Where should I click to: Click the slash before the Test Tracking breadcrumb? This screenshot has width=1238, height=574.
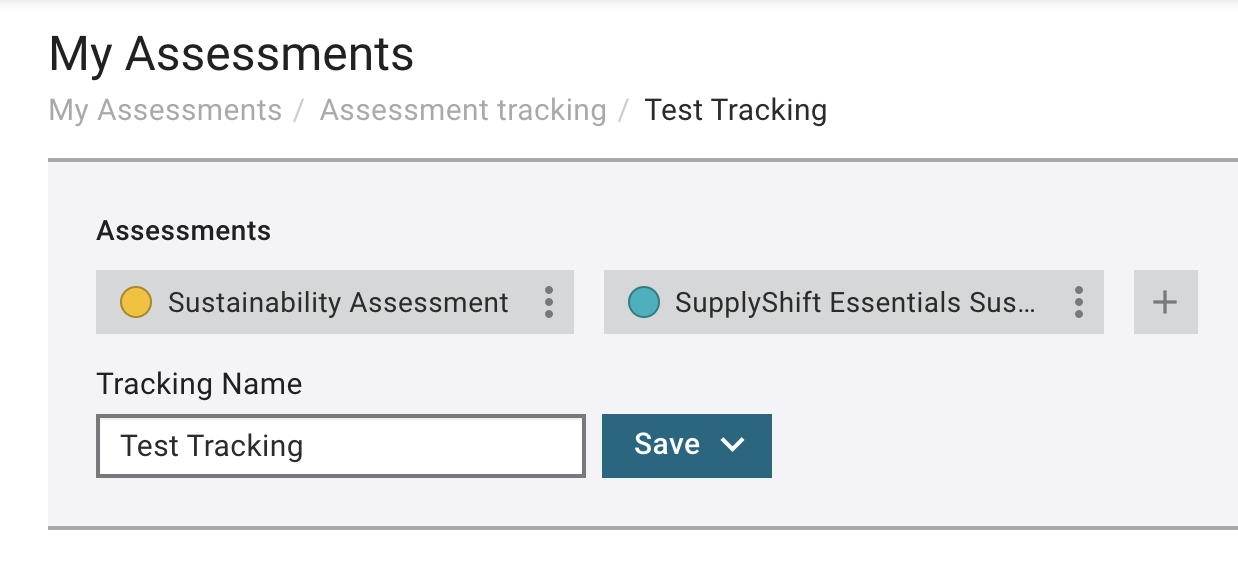[x=624, y=110]
